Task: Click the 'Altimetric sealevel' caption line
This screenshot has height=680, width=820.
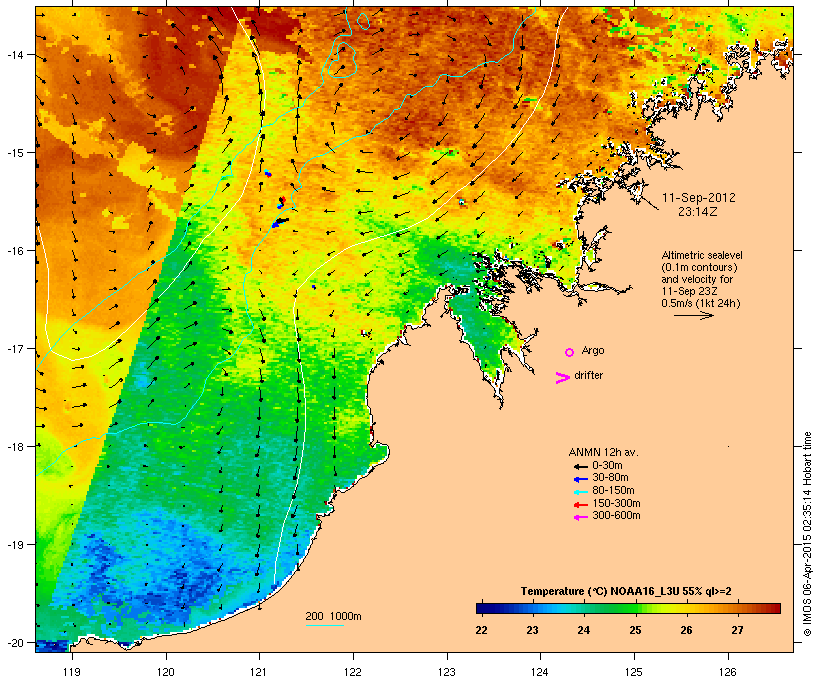Action: (x=702, y=255)
